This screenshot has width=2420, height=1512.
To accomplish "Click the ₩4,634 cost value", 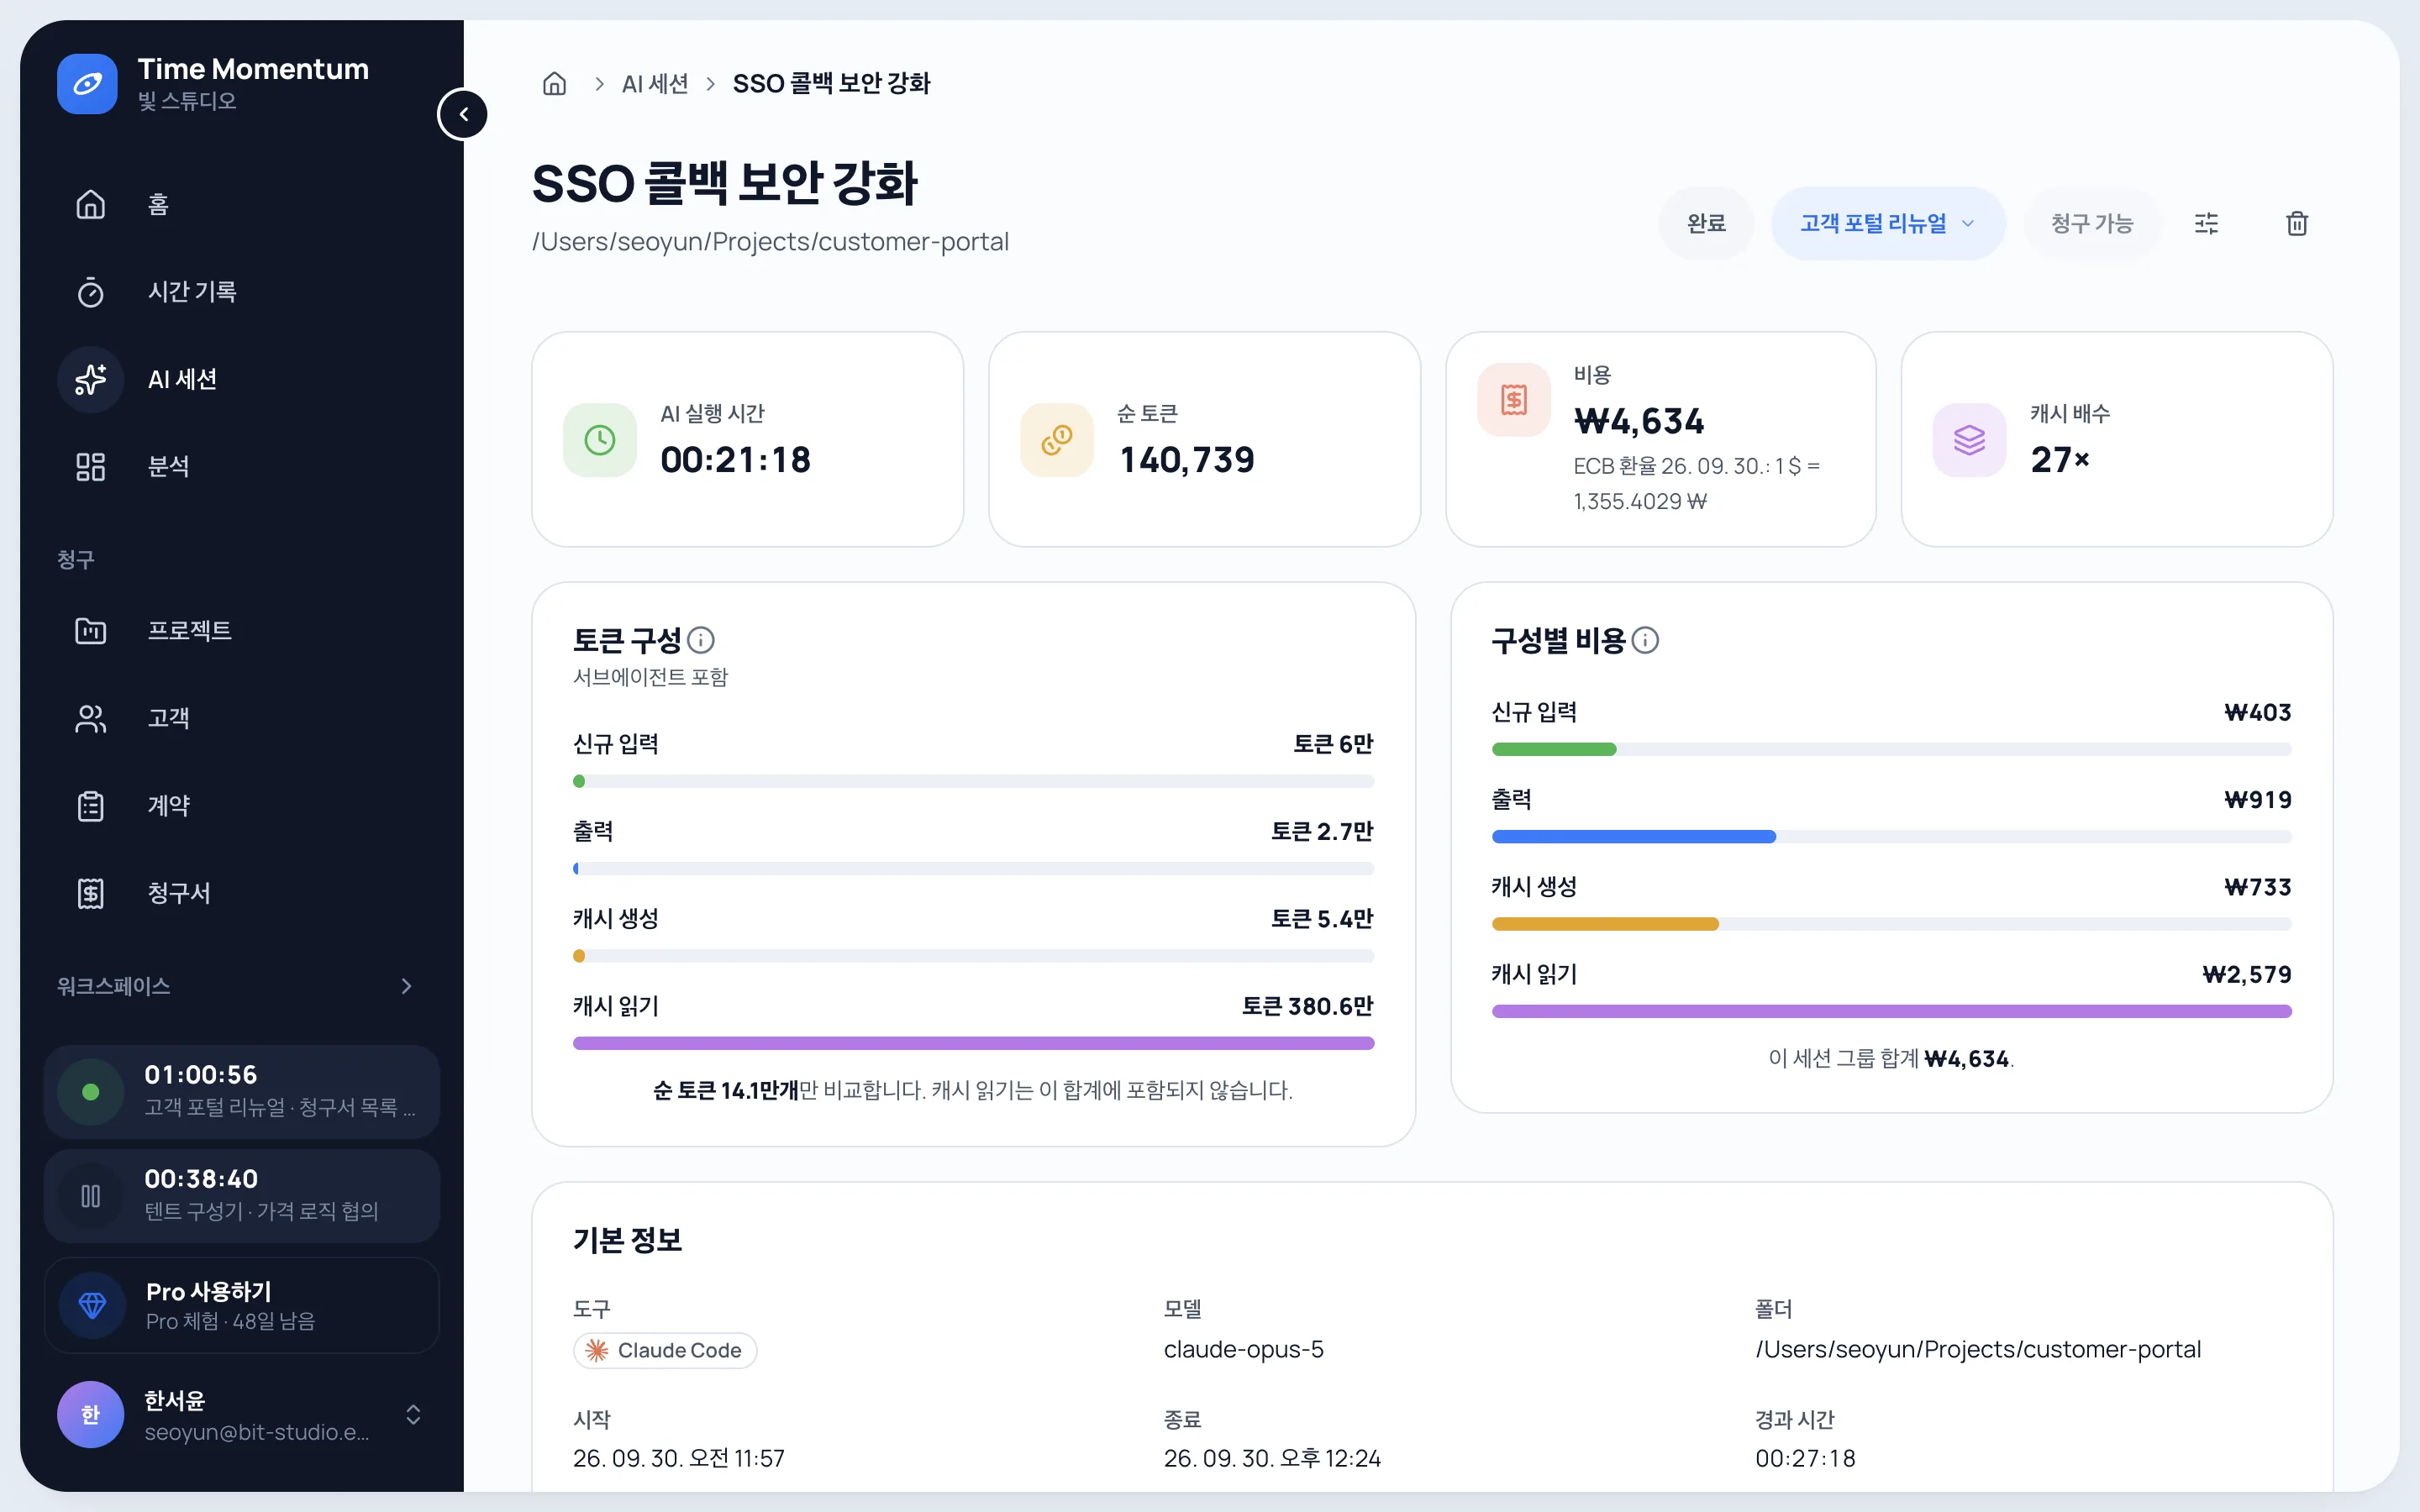I will coord(1639,421).
